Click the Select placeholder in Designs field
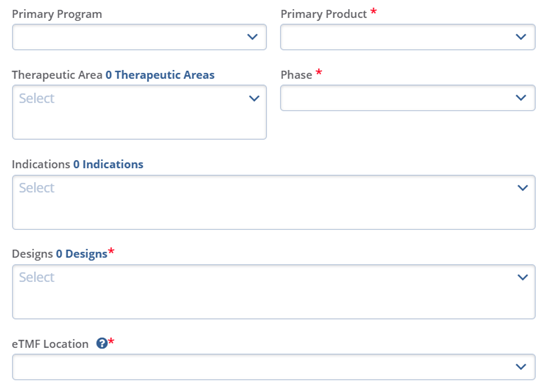The height and width of the screenshot is (389, 547). point(37,277)
